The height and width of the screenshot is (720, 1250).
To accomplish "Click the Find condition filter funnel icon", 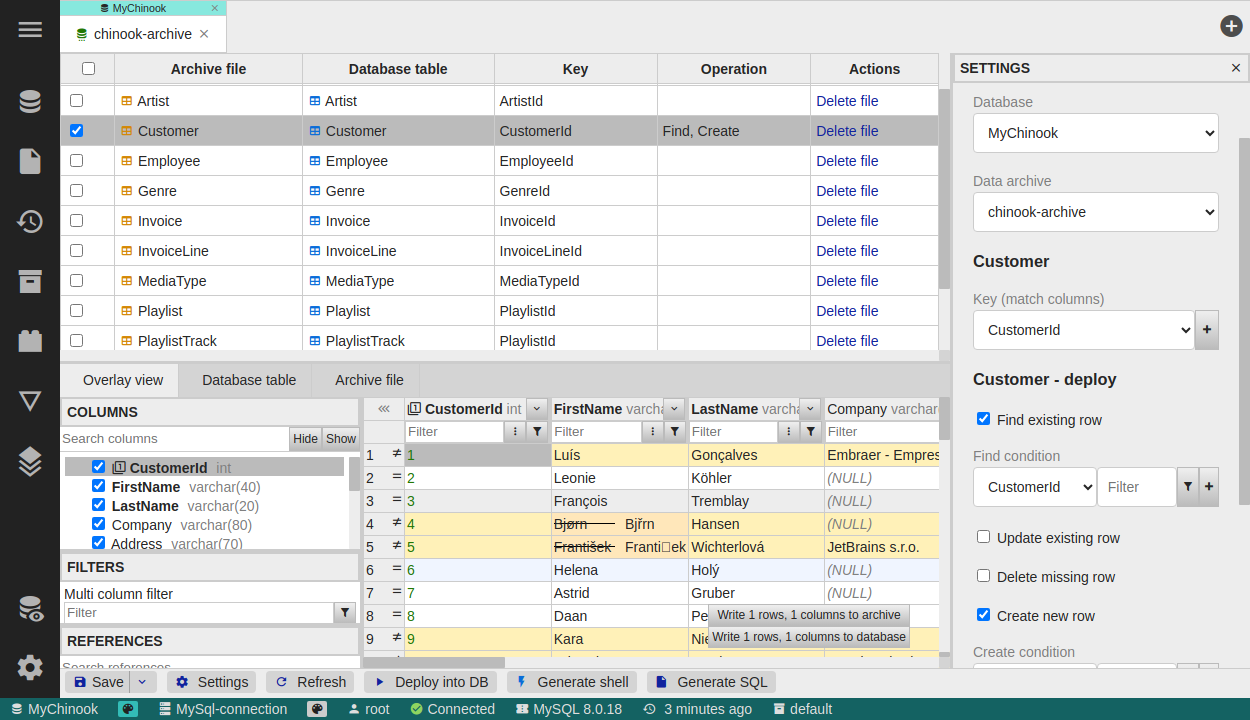I will coord(1188,487).
